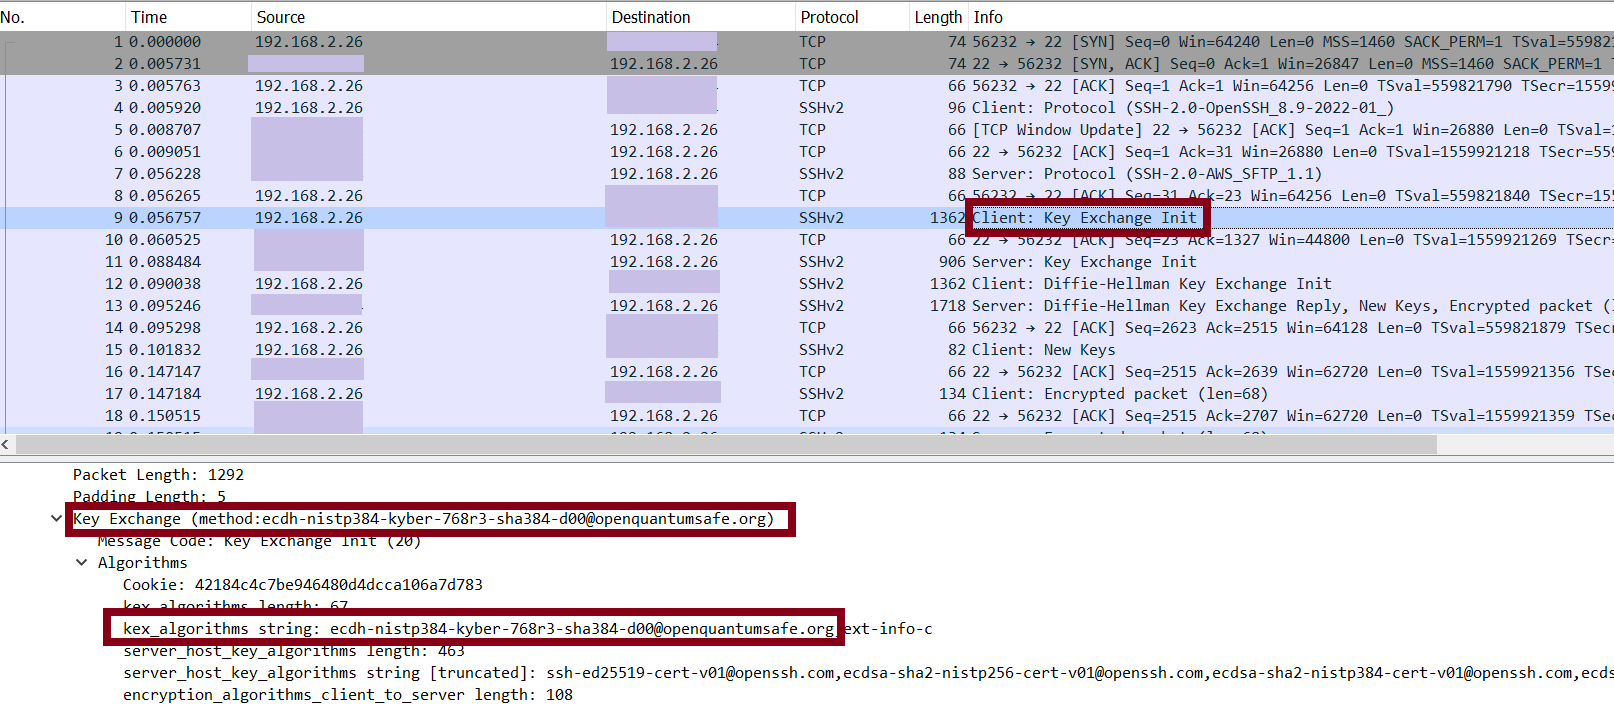The width and height of the screenshot is (1614, 709).
Task: Collapse the Algorithms tree node
Action: coord(81,563)
